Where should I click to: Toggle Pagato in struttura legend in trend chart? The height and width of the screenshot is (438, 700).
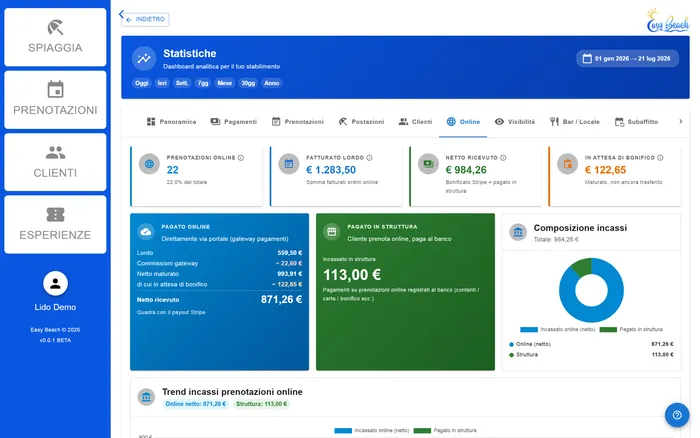click(x=445, y=431)
